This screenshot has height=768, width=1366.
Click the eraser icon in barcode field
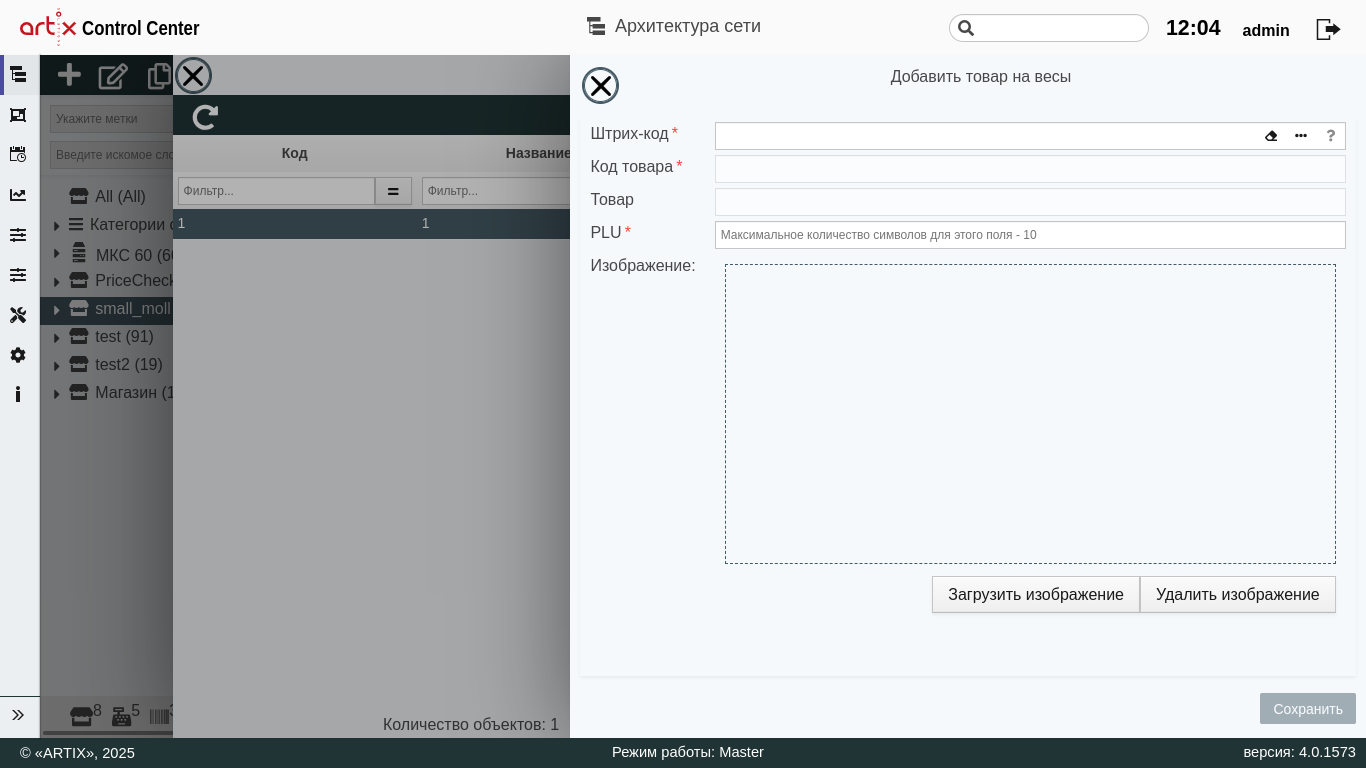tap(1271, 136)
